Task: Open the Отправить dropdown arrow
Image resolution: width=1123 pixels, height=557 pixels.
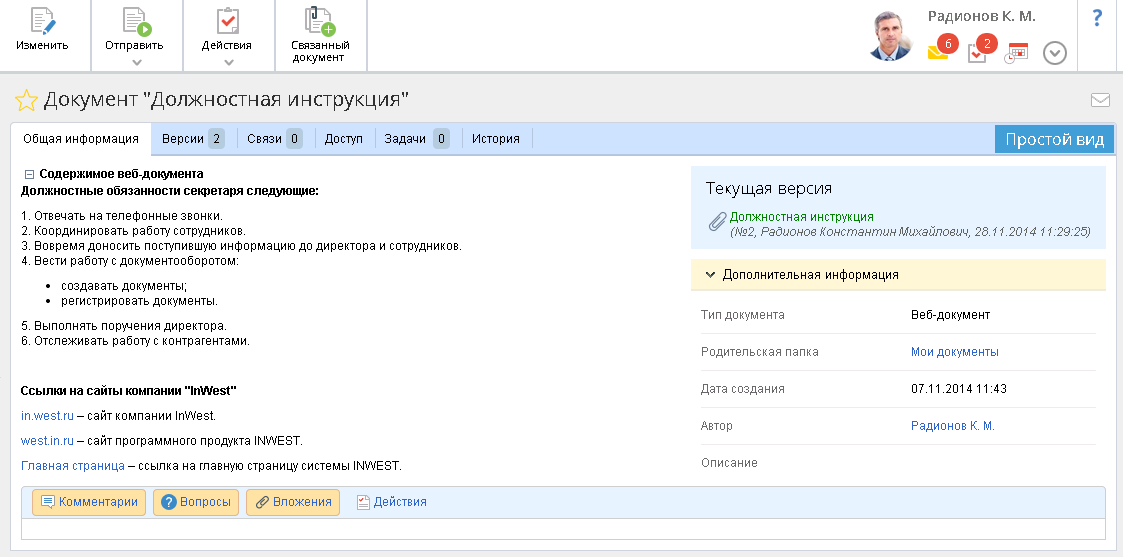Action: [136, 63]
